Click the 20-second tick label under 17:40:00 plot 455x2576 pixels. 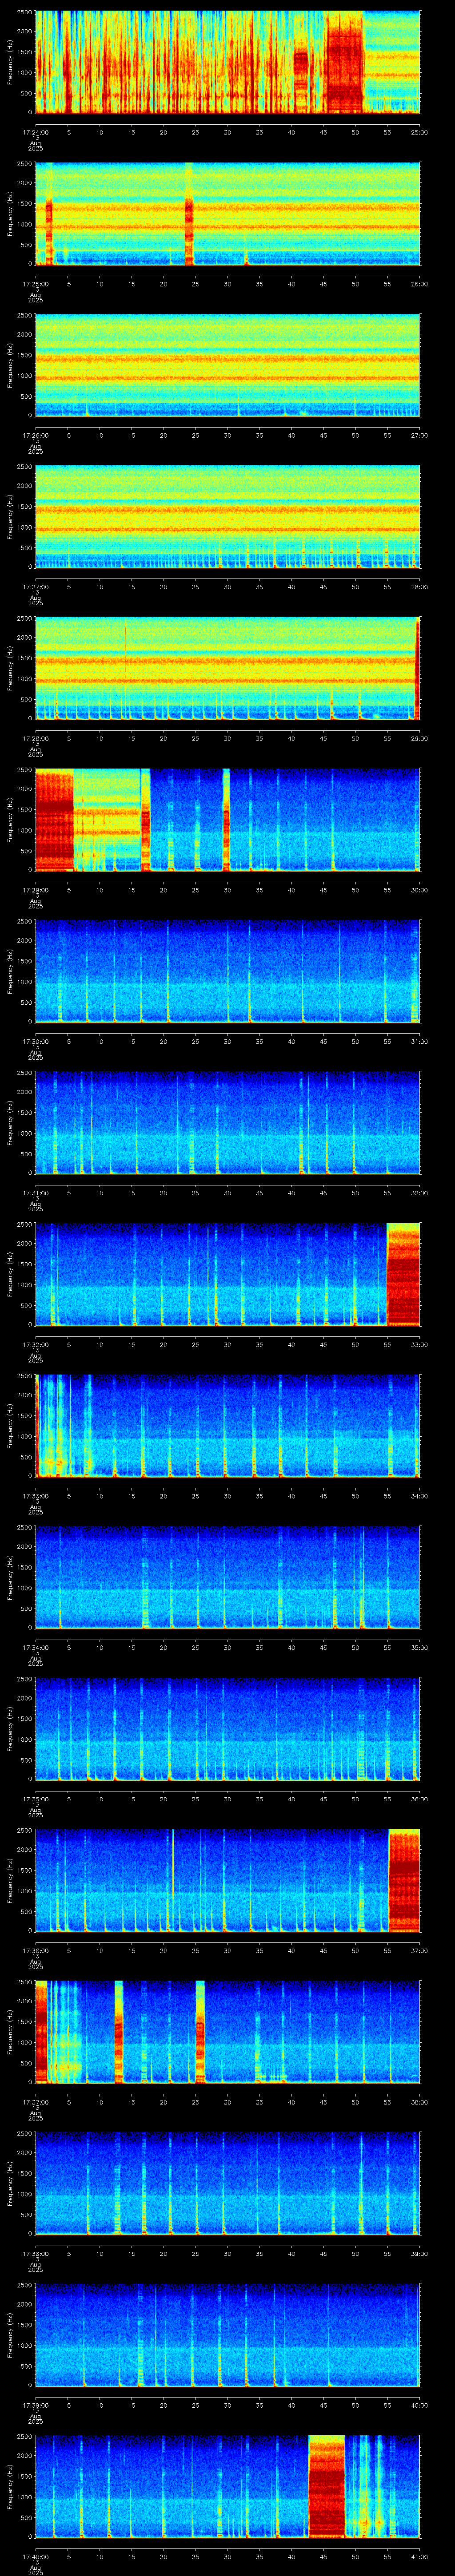[x=164, y=2556]
